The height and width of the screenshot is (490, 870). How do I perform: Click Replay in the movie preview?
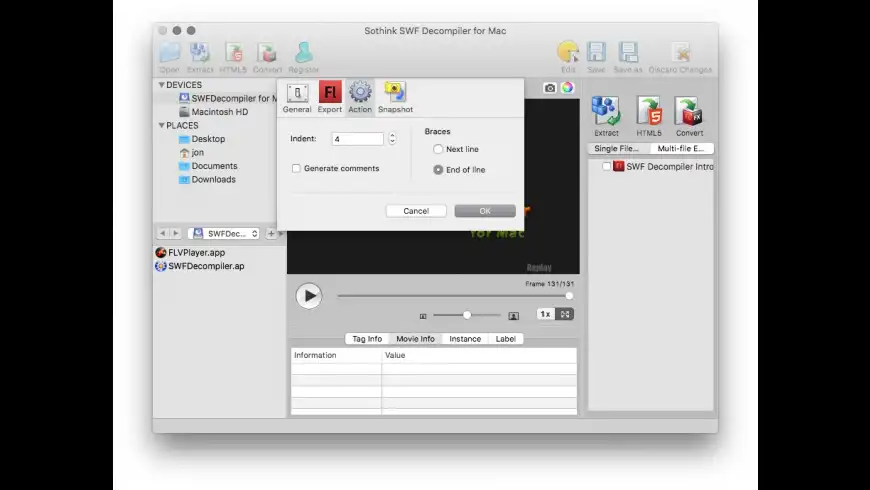coord(539,268)
